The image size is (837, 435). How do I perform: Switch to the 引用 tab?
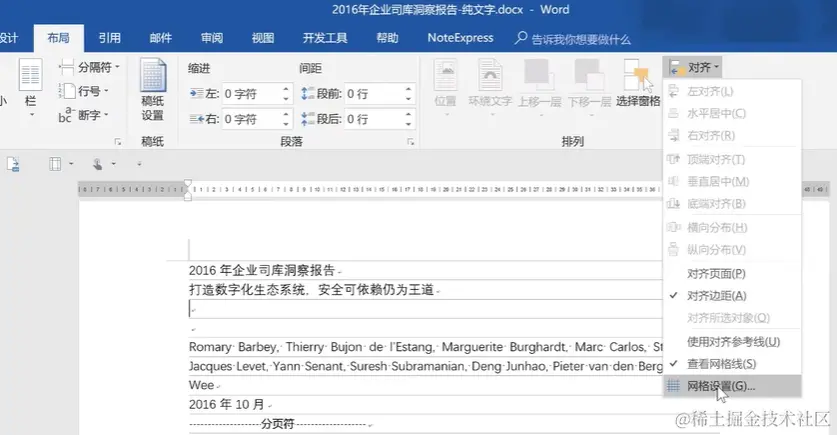click(x=109, y=38)
